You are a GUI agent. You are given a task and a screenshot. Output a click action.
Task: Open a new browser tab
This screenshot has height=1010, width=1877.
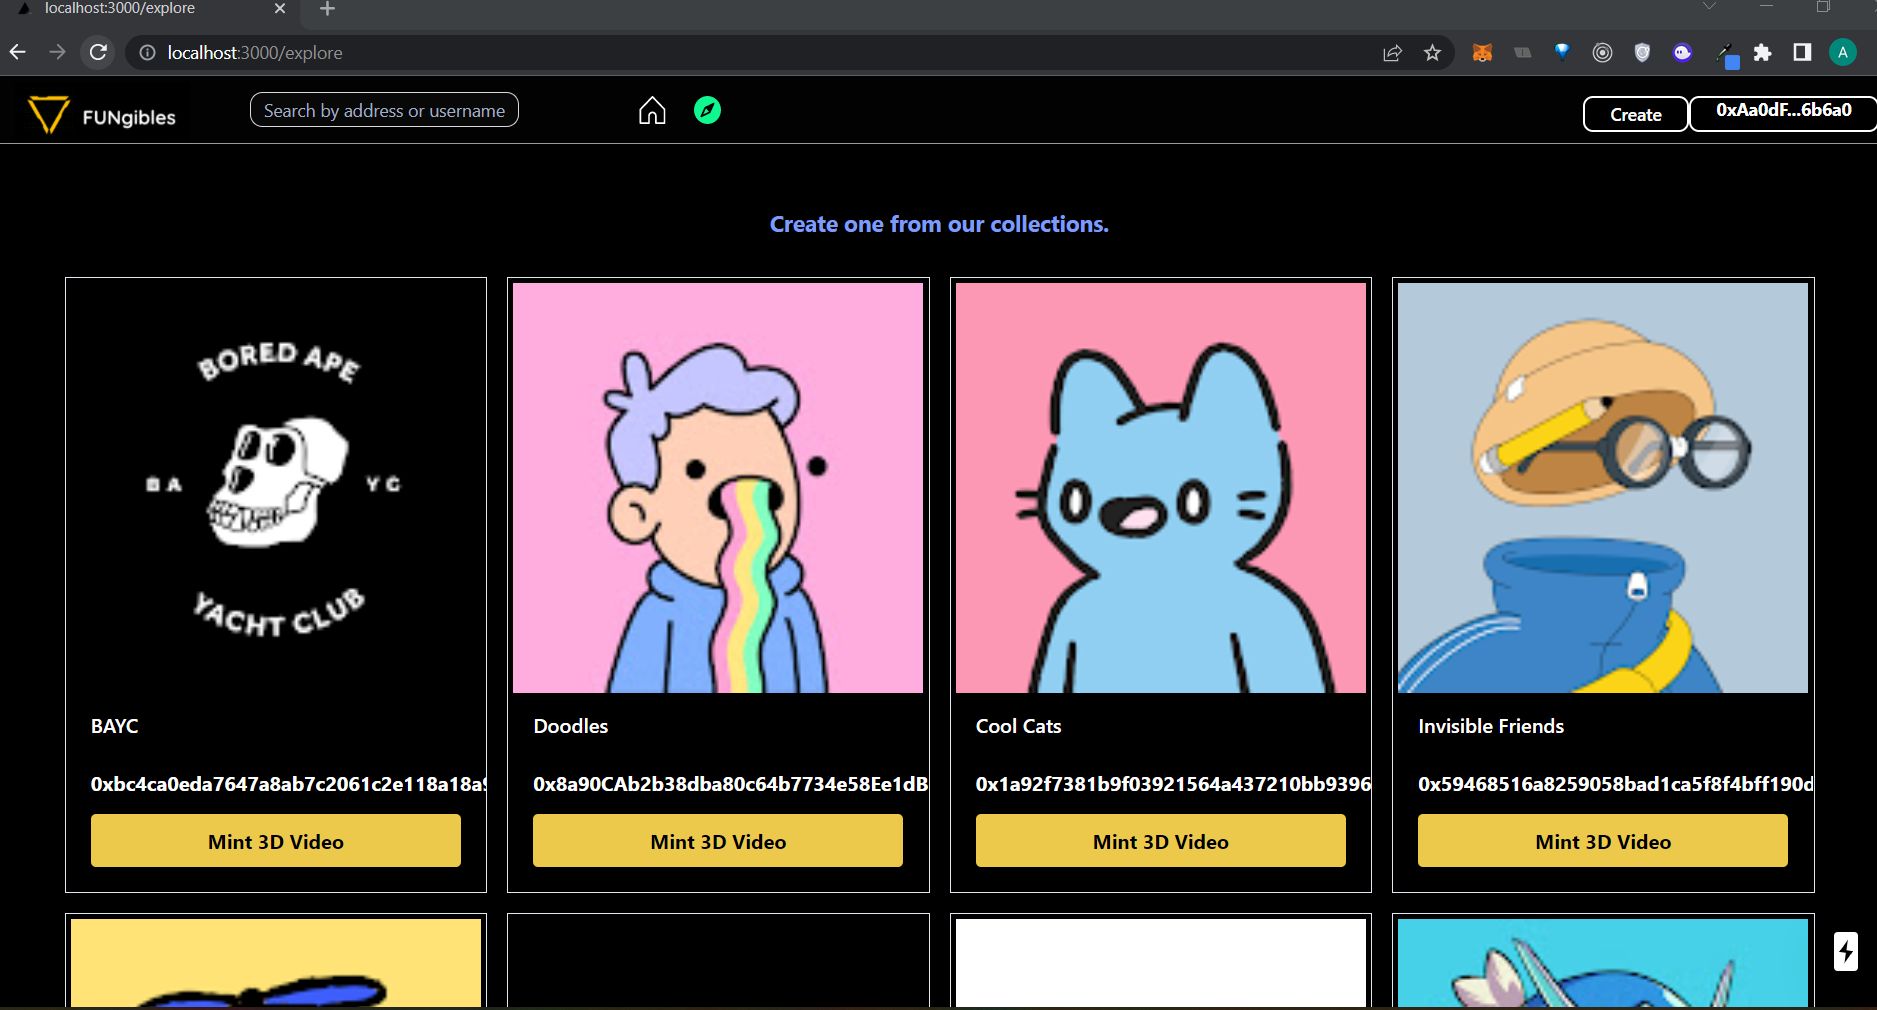[327, 9]
